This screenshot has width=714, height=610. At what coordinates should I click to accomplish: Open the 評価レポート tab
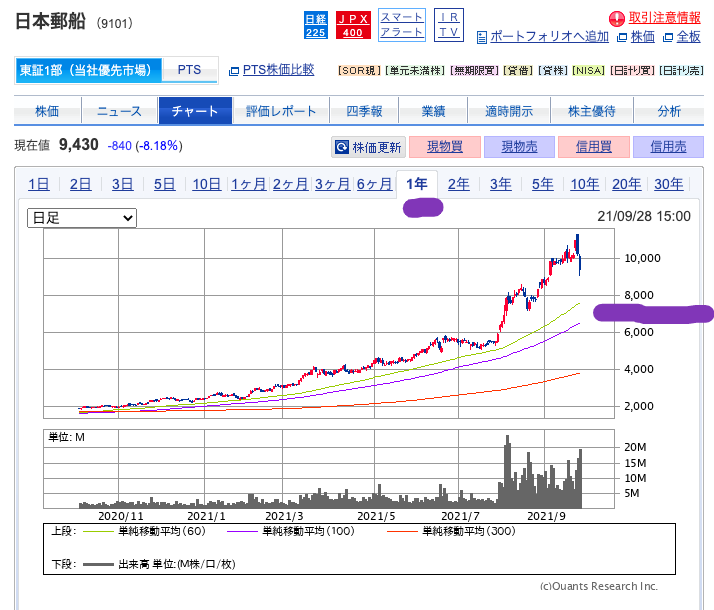click(281, 111)
